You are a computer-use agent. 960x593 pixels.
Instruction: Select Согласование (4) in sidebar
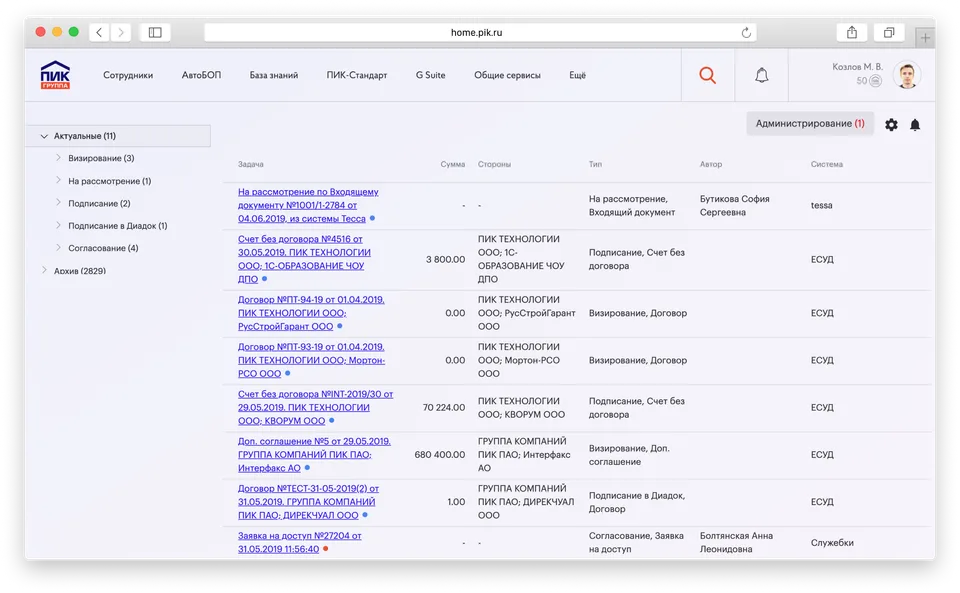pos(103,248)
